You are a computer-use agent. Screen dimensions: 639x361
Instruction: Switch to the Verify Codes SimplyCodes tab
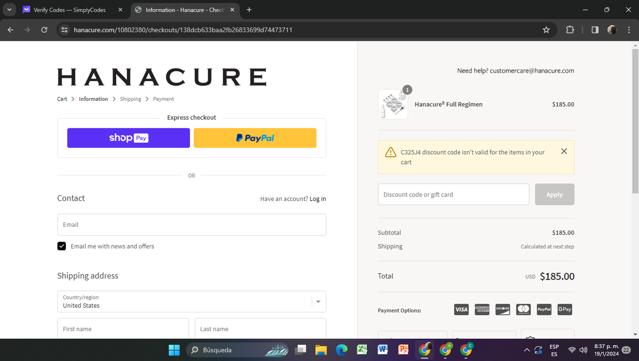(x=69, y=10)
